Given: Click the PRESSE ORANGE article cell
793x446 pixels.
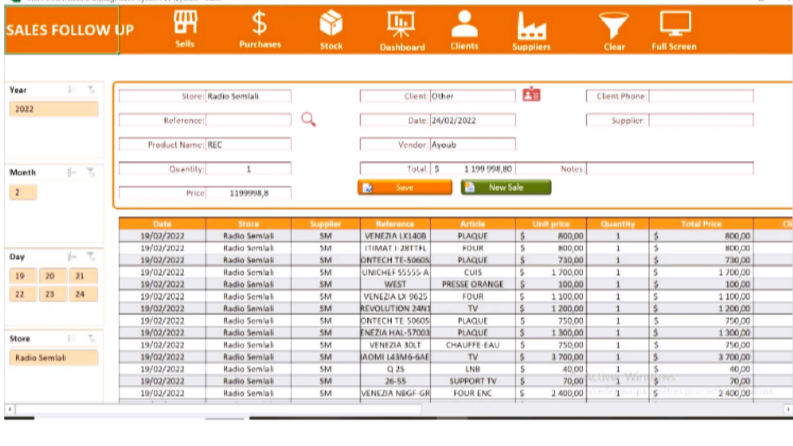Looking at the screenshot, I should point(472,284).
